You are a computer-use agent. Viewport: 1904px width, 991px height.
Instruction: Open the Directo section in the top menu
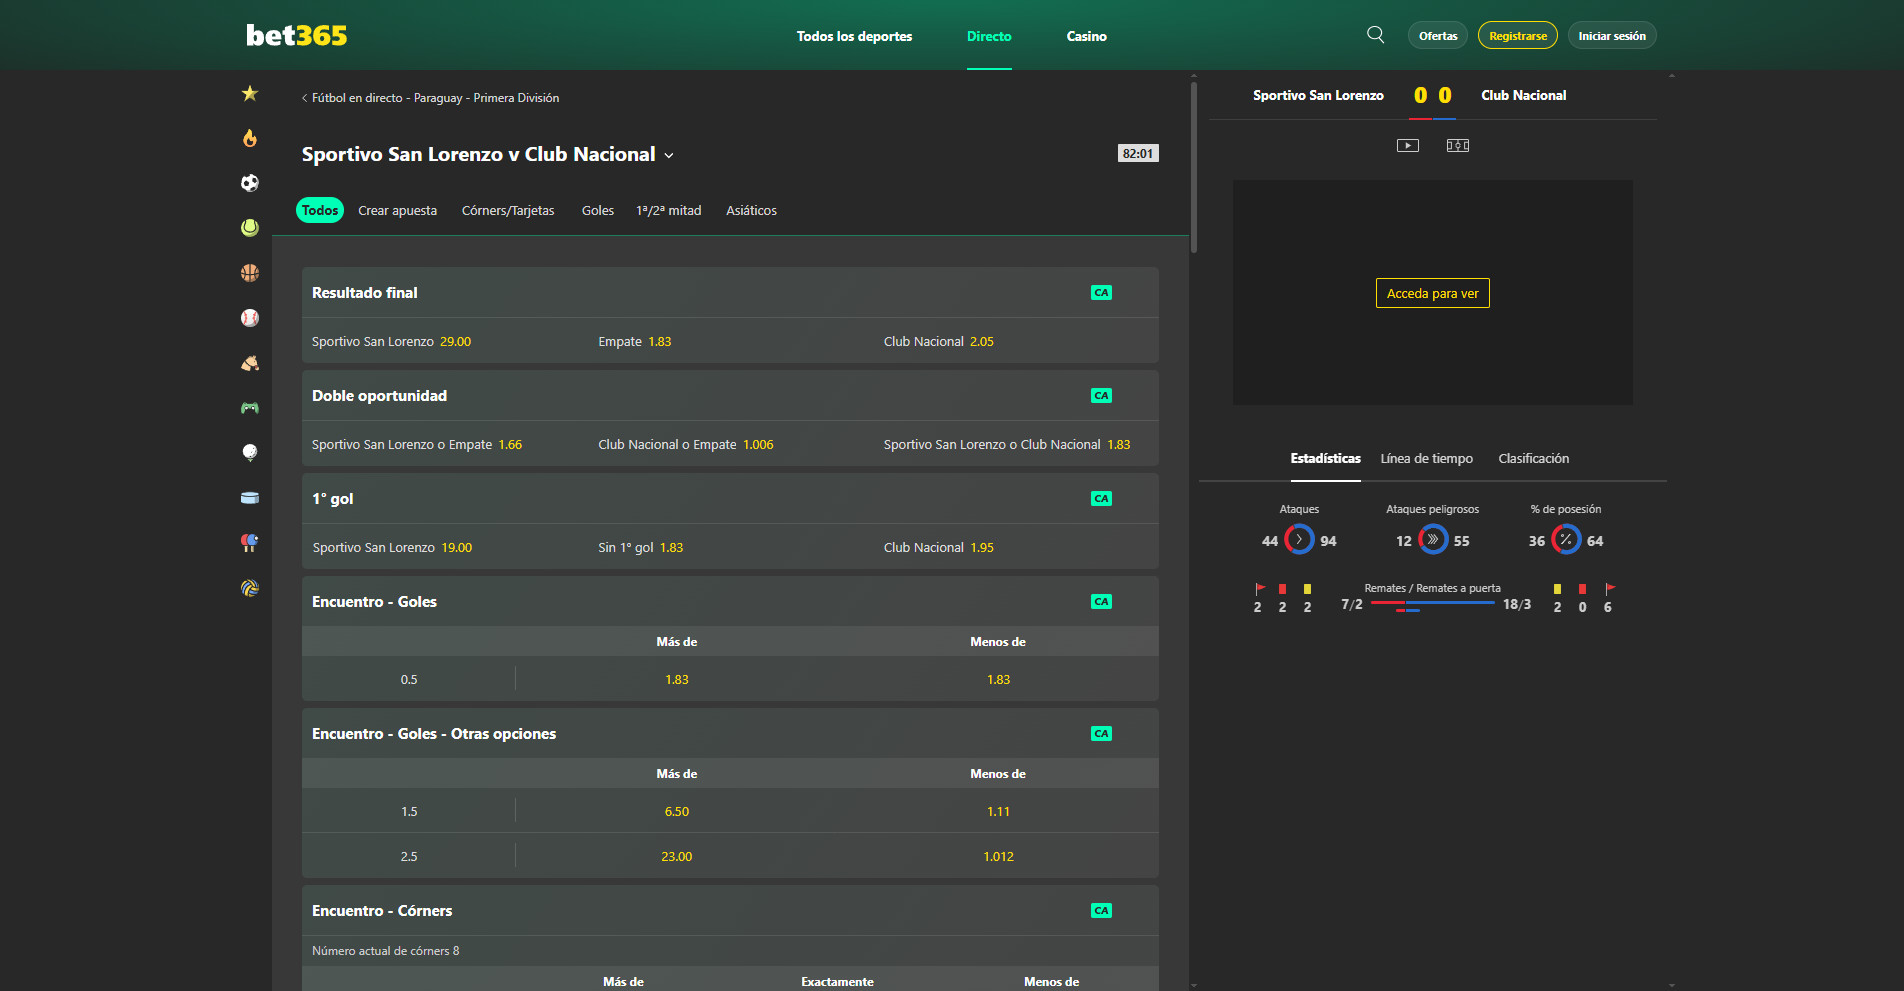989,36
